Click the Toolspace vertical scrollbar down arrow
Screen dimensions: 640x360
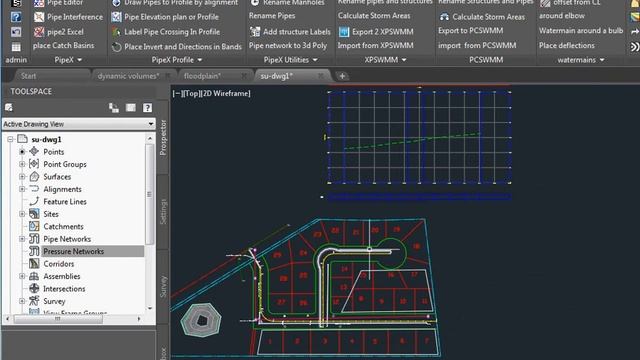click(150, 308)
